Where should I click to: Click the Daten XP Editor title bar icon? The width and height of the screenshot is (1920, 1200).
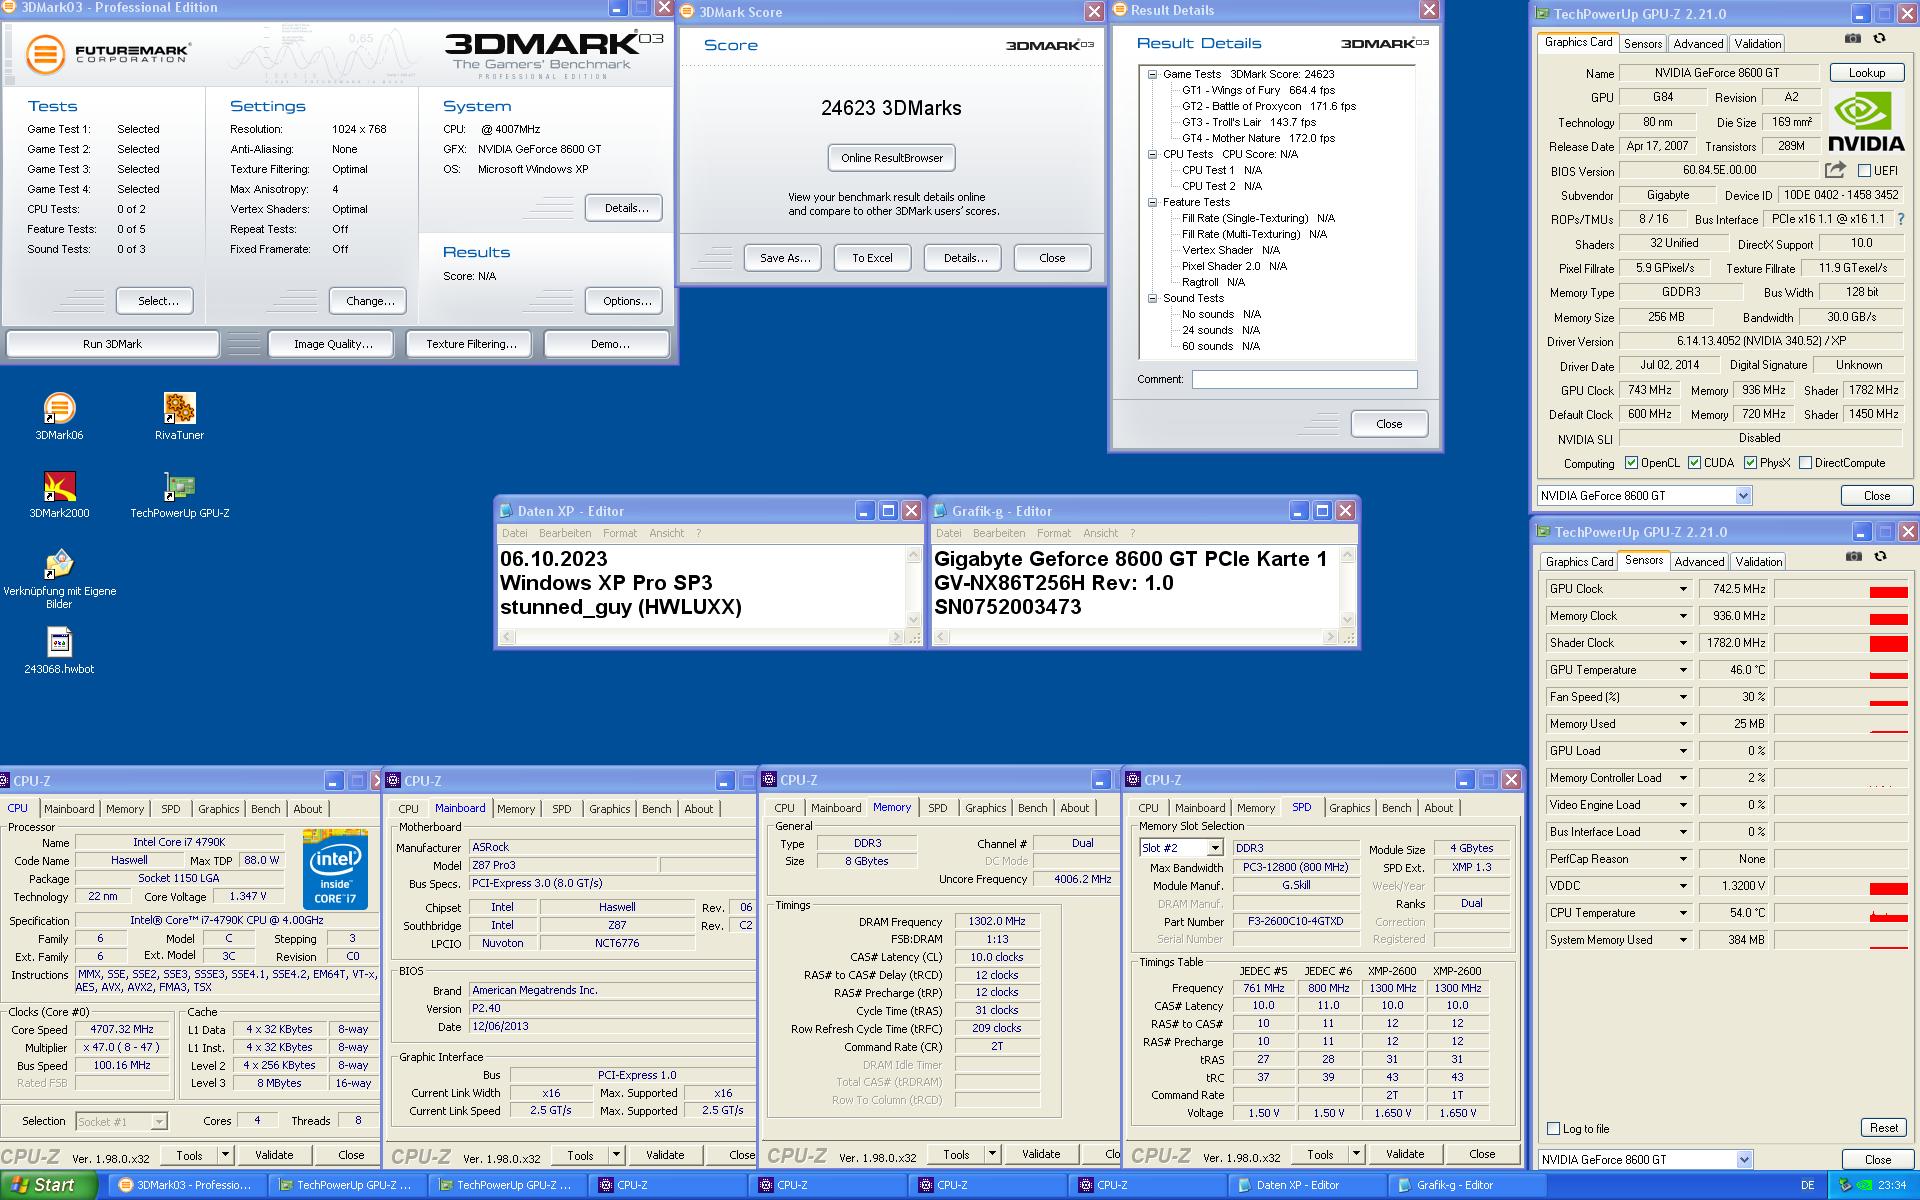click(506, 511)
